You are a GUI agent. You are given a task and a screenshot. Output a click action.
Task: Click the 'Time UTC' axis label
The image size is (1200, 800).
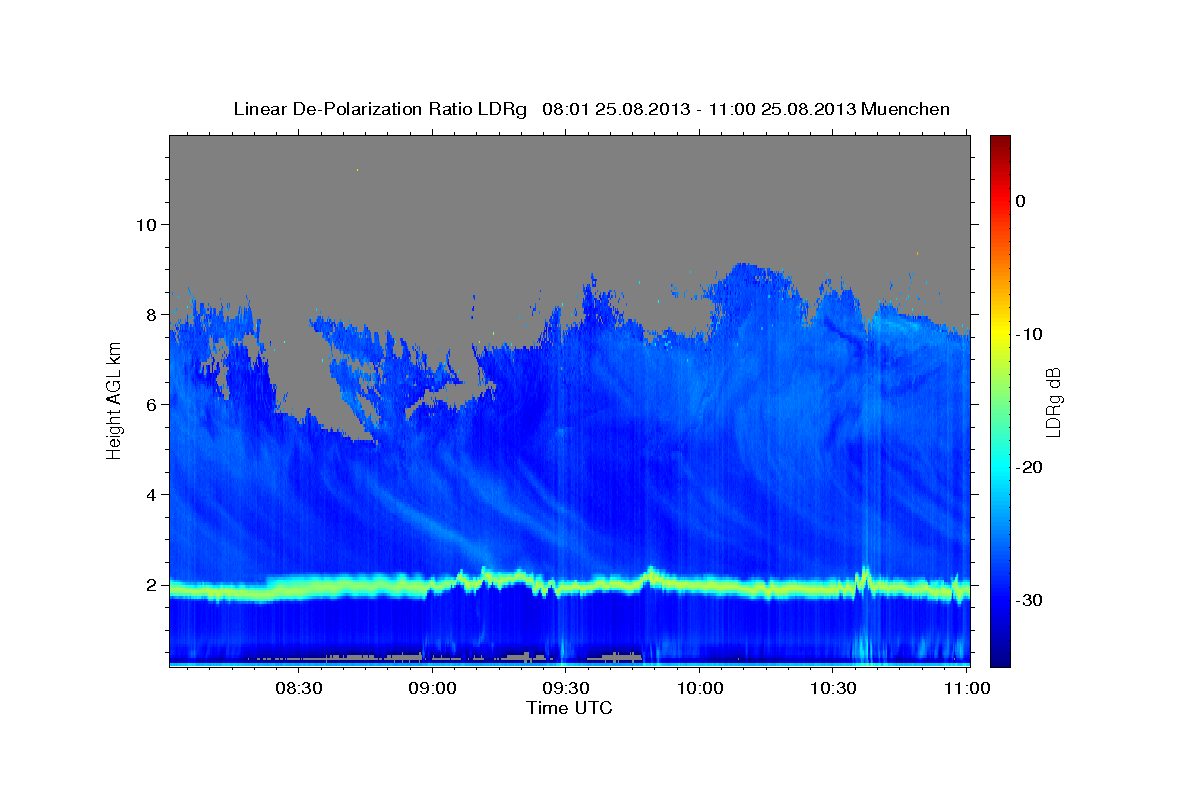[569, 708]
